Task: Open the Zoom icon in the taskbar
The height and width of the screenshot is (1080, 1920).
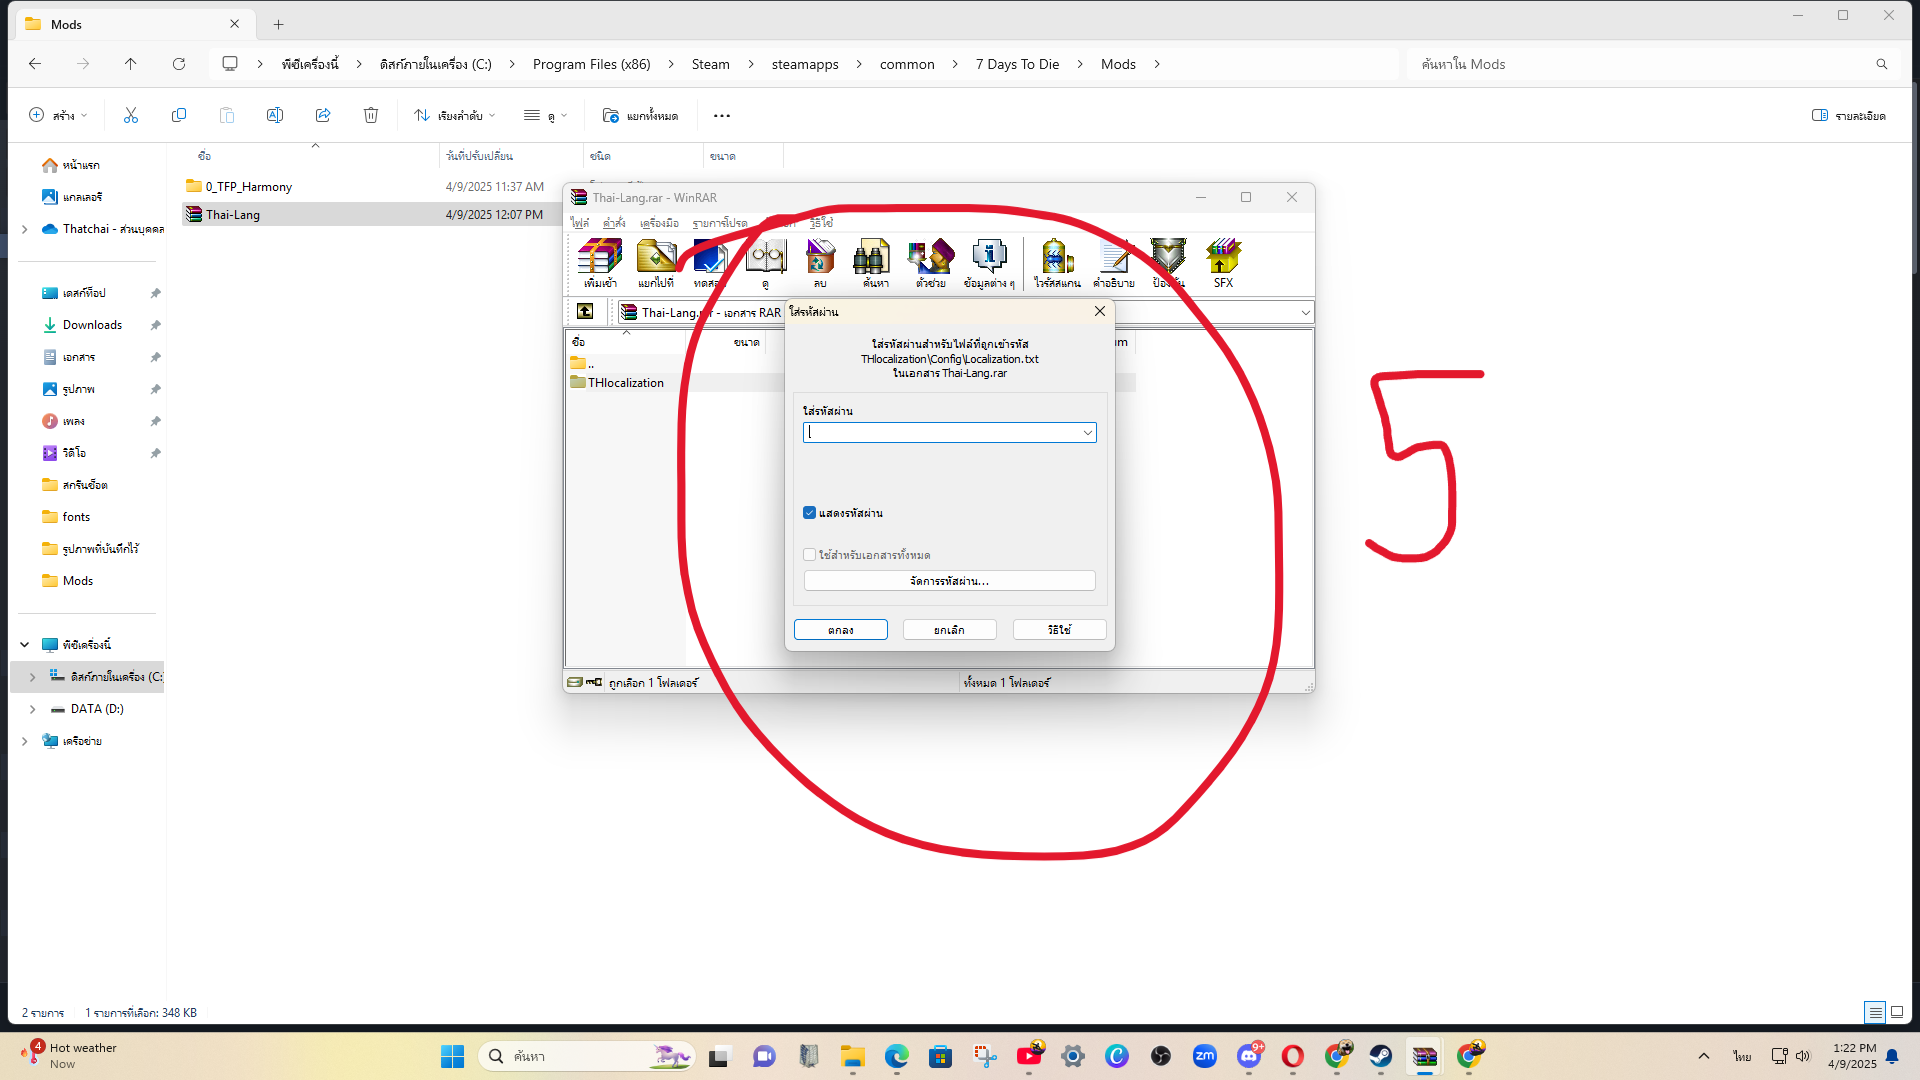Action: (1205, 1056)
